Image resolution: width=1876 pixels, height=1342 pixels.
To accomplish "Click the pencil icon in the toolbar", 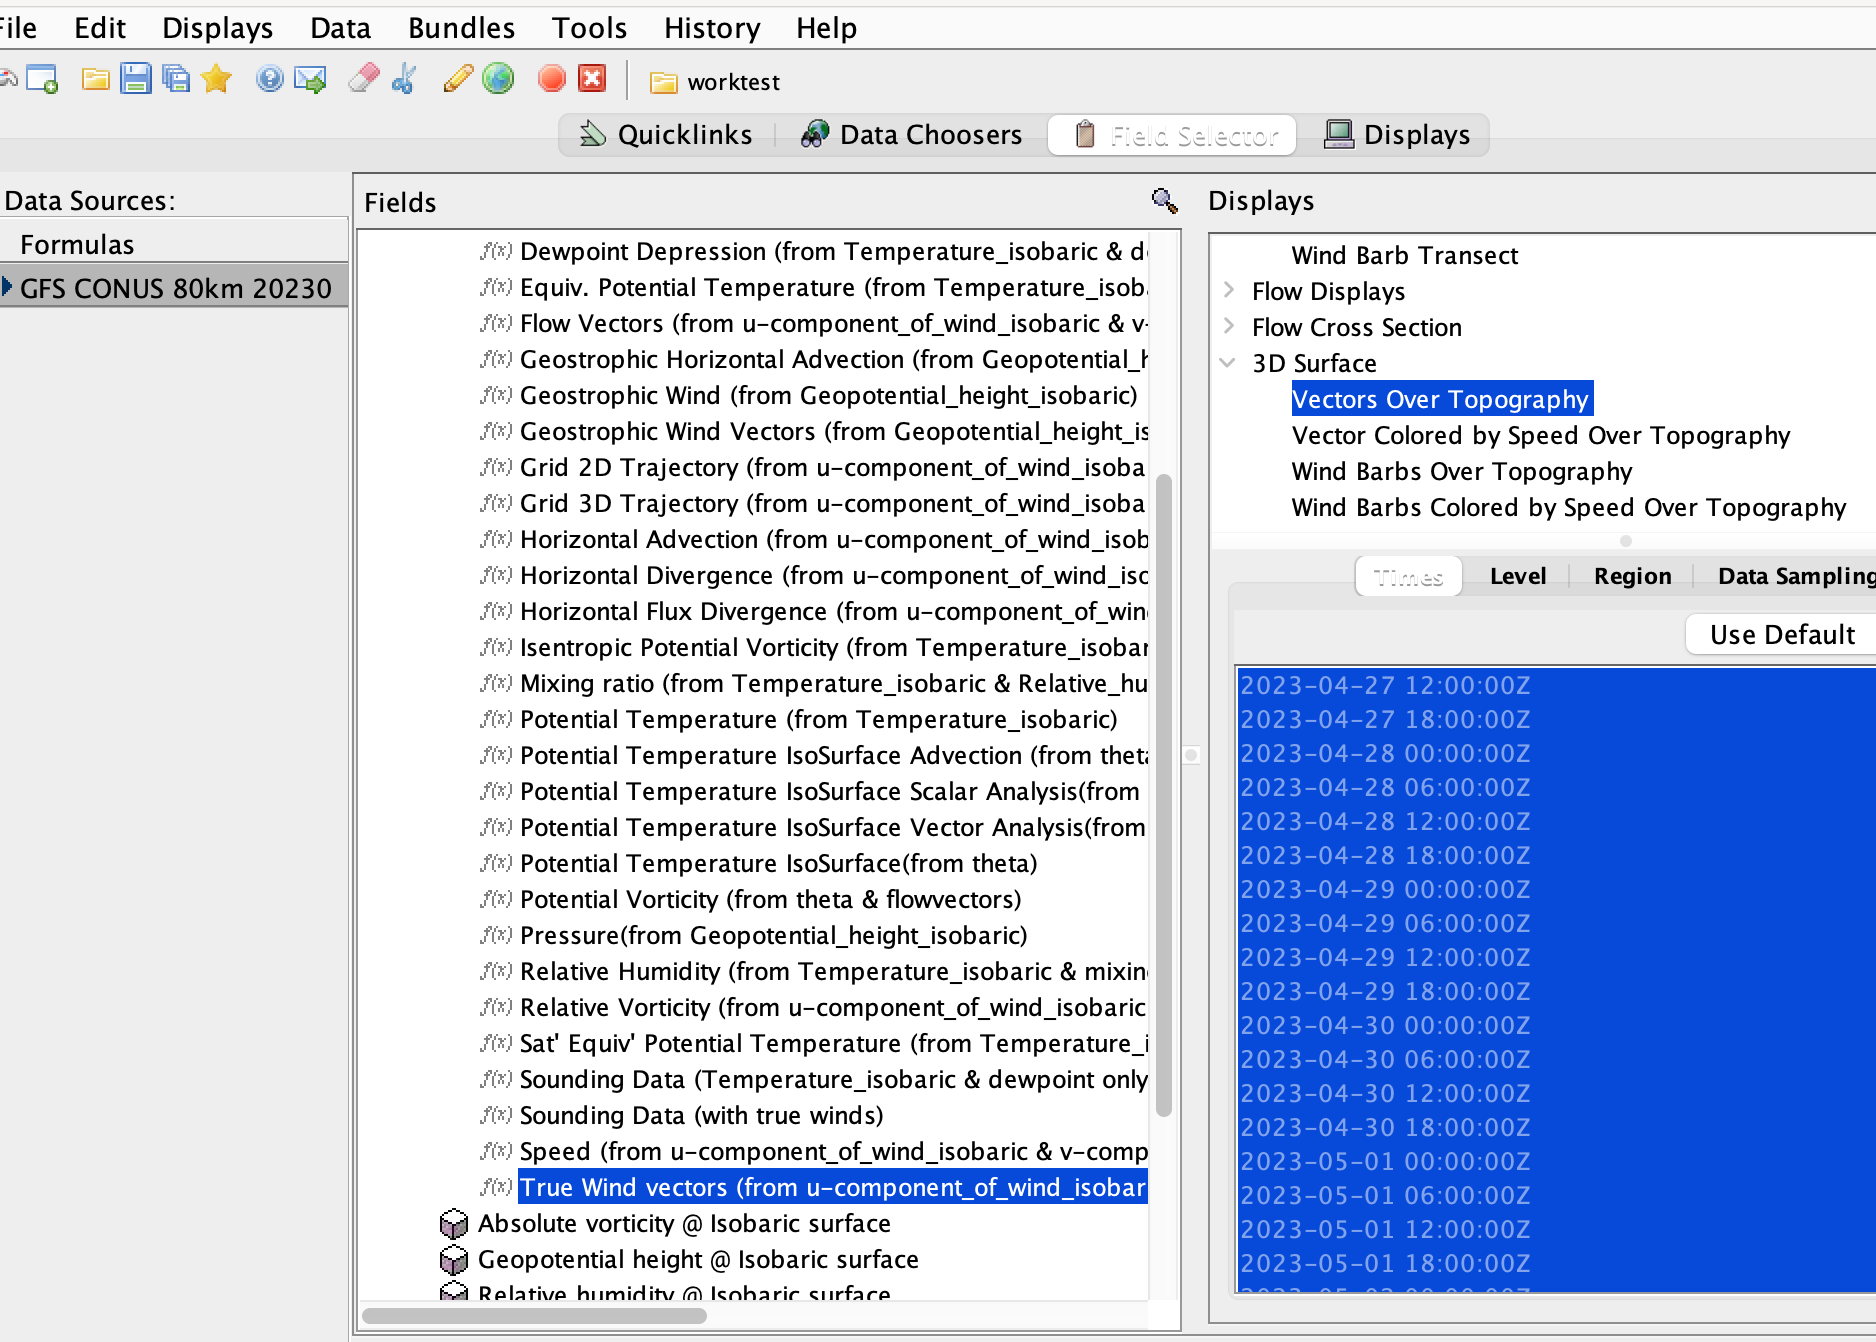I will click(x=457, y=79).
